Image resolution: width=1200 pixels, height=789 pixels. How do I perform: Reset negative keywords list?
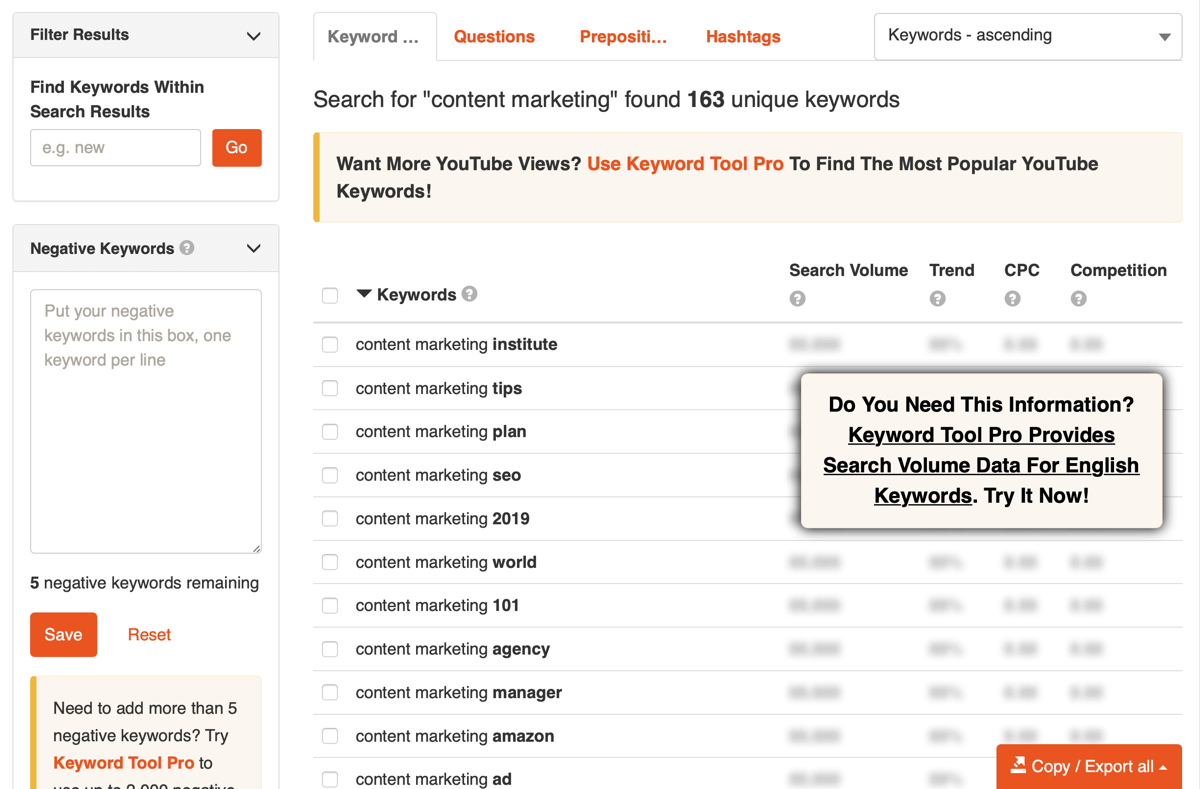click(x=149, y=635)
